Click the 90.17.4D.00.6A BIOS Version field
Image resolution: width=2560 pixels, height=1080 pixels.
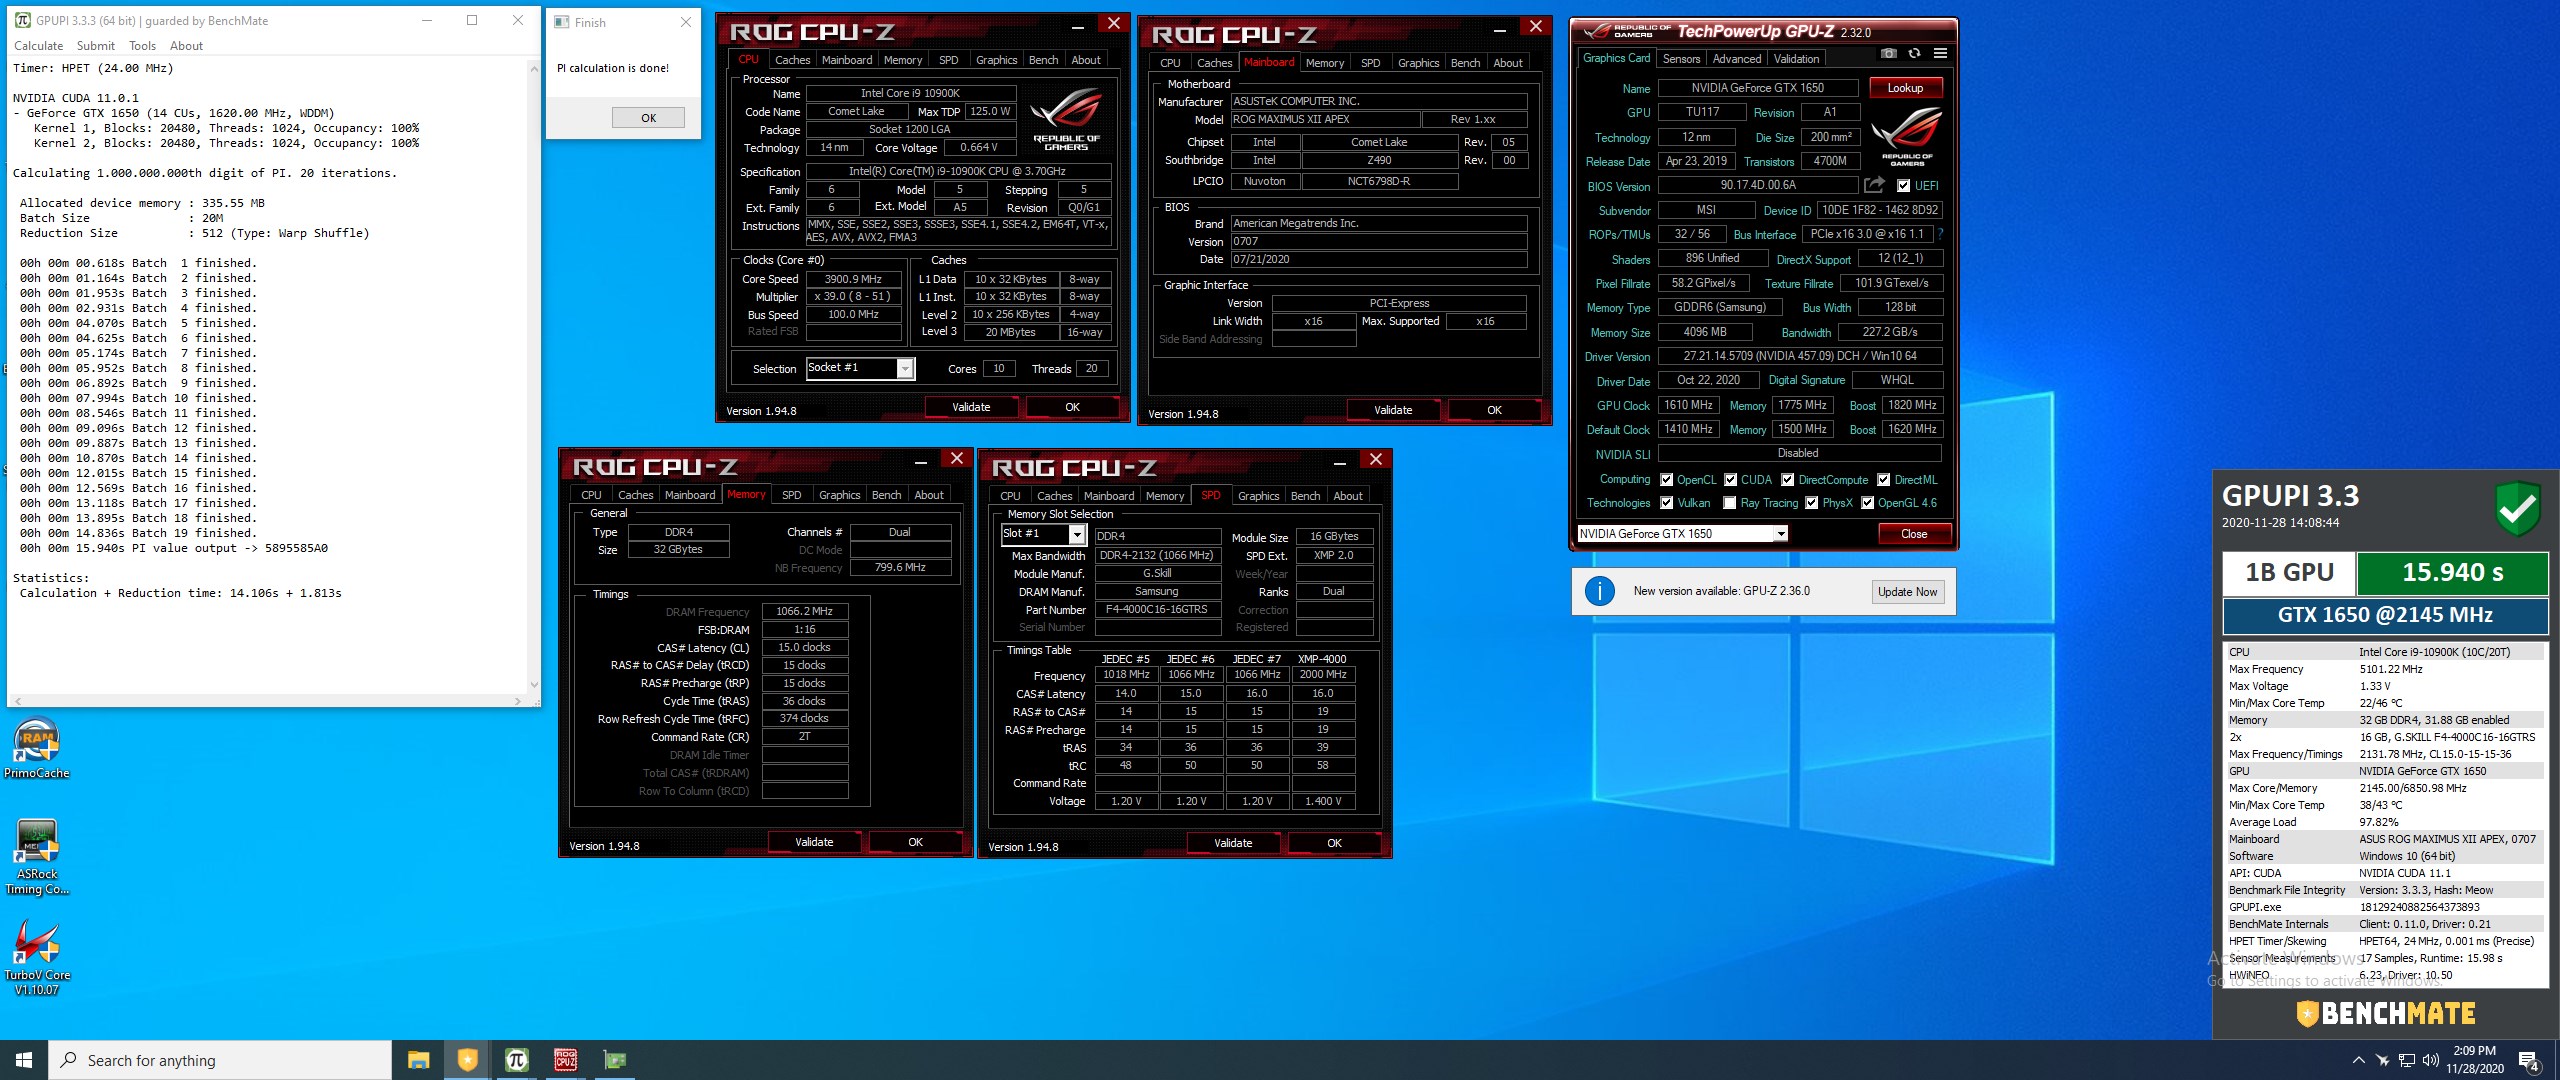(1758, 186)
